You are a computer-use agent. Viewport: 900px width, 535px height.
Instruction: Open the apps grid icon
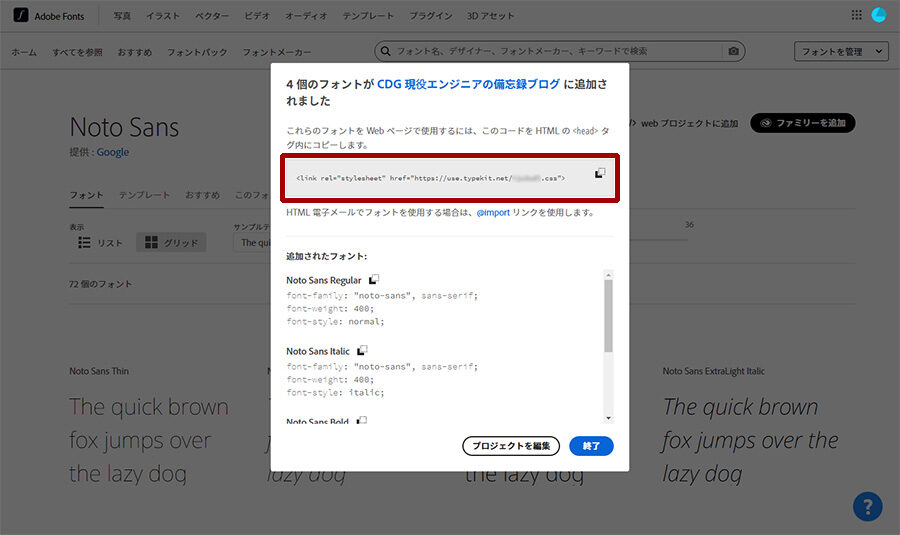pyautogui.click(x=856, y=15)
